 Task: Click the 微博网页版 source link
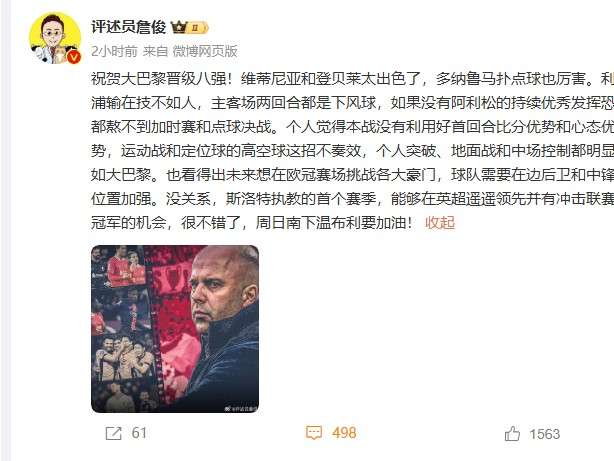pos(205,51)
